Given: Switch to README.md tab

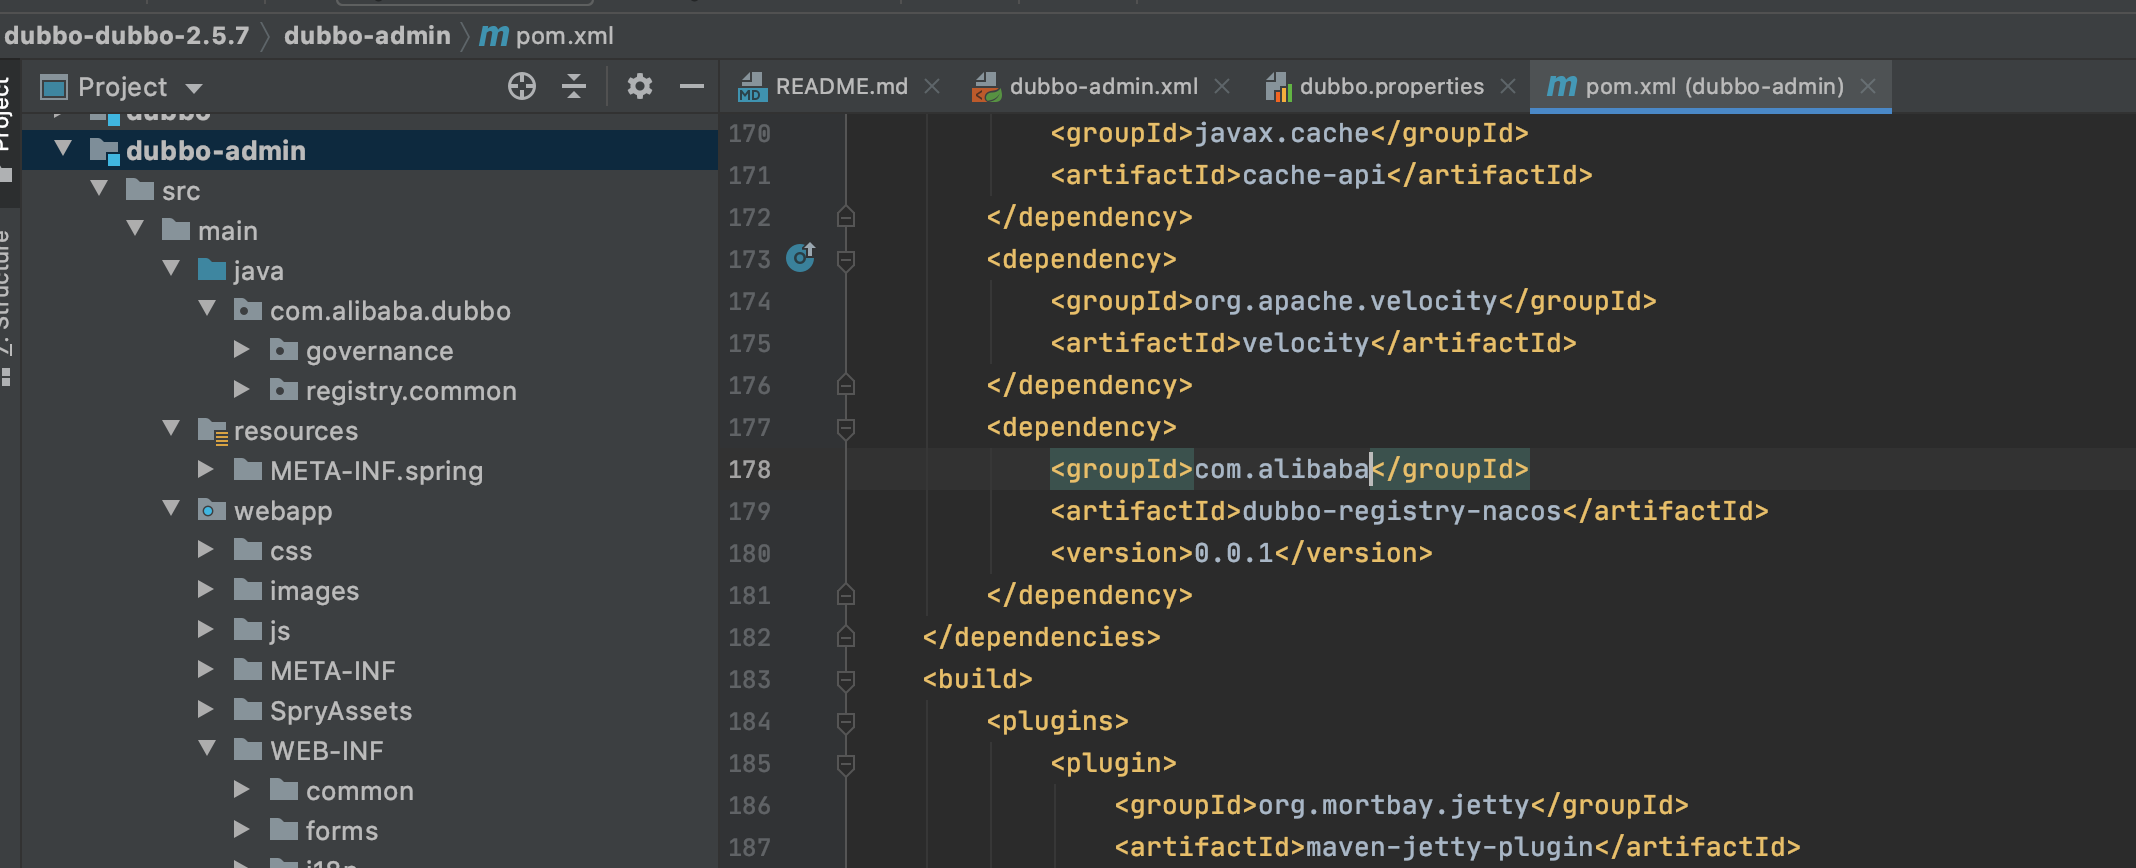Looking at the screenshot, I should click(841, 87).
